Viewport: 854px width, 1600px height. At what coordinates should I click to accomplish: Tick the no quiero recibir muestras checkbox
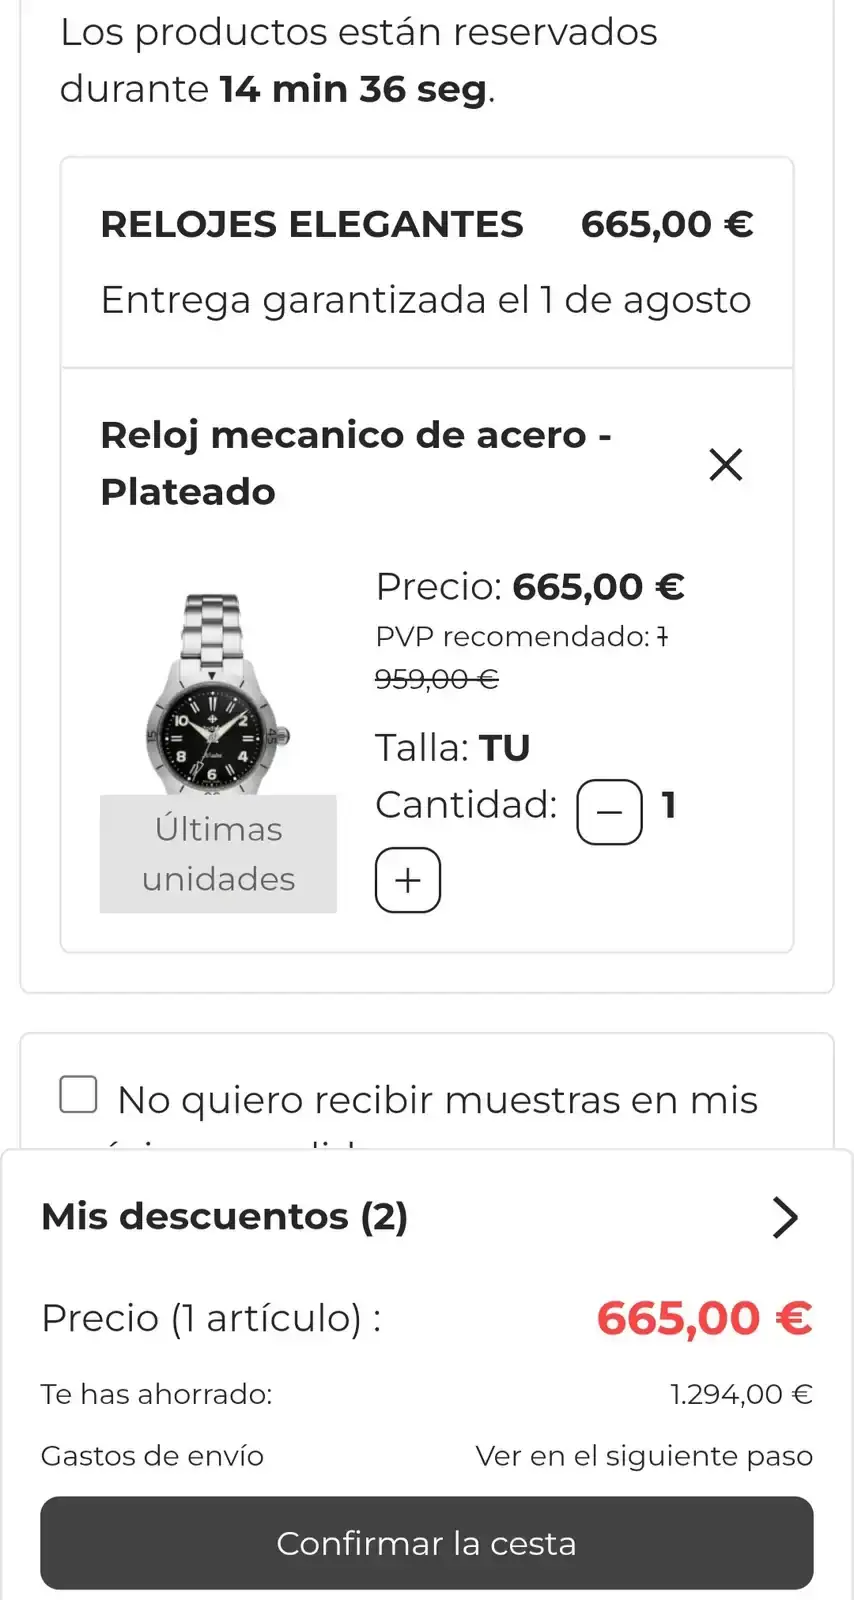pyautogui.click(x=78, y=1094)
